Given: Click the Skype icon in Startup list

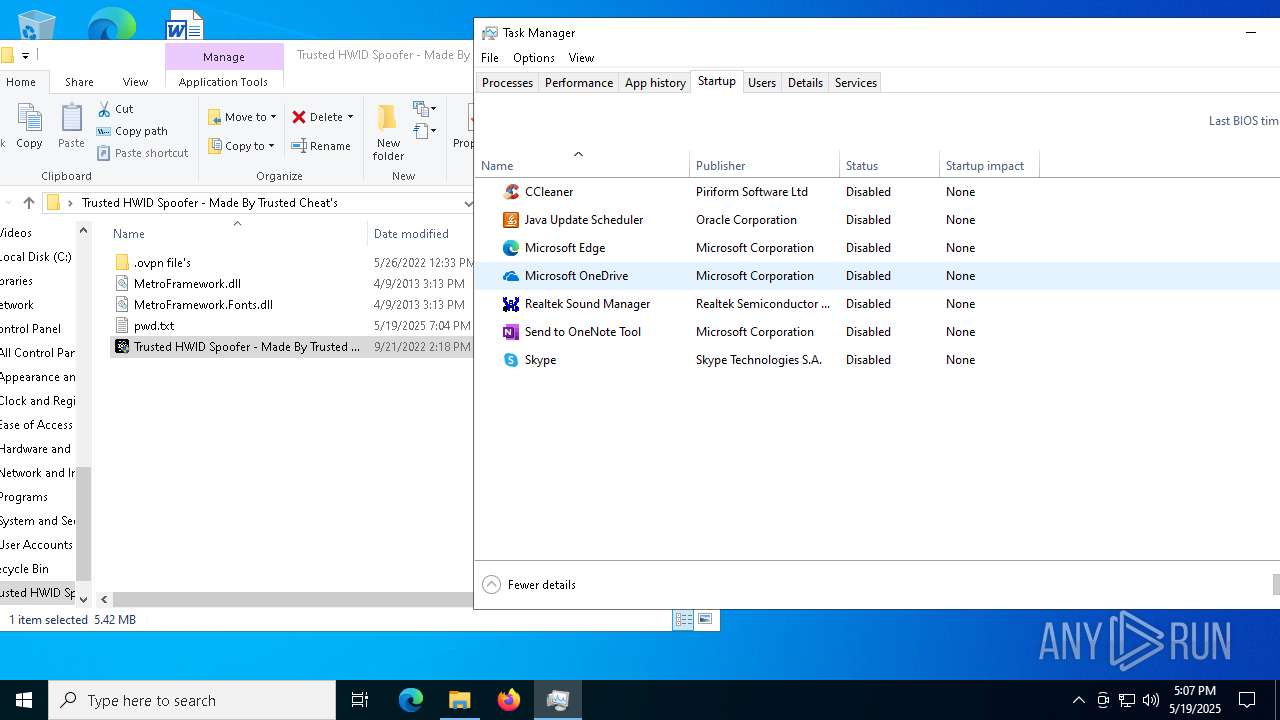Looking at the screenshot, I should click(x=511, y=360).
